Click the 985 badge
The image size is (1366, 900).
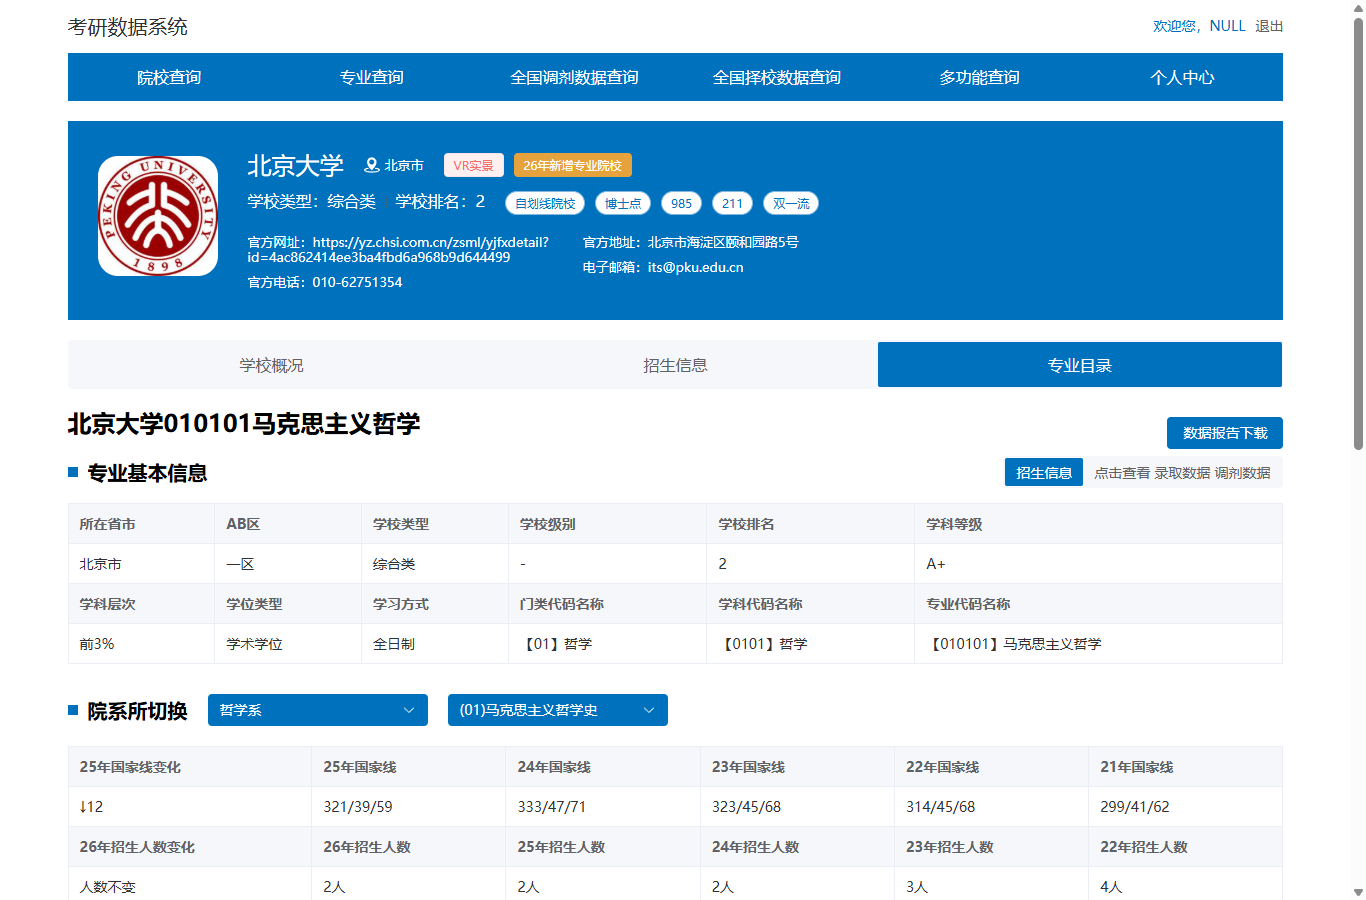pyautogui.click(x=681, y=203)
